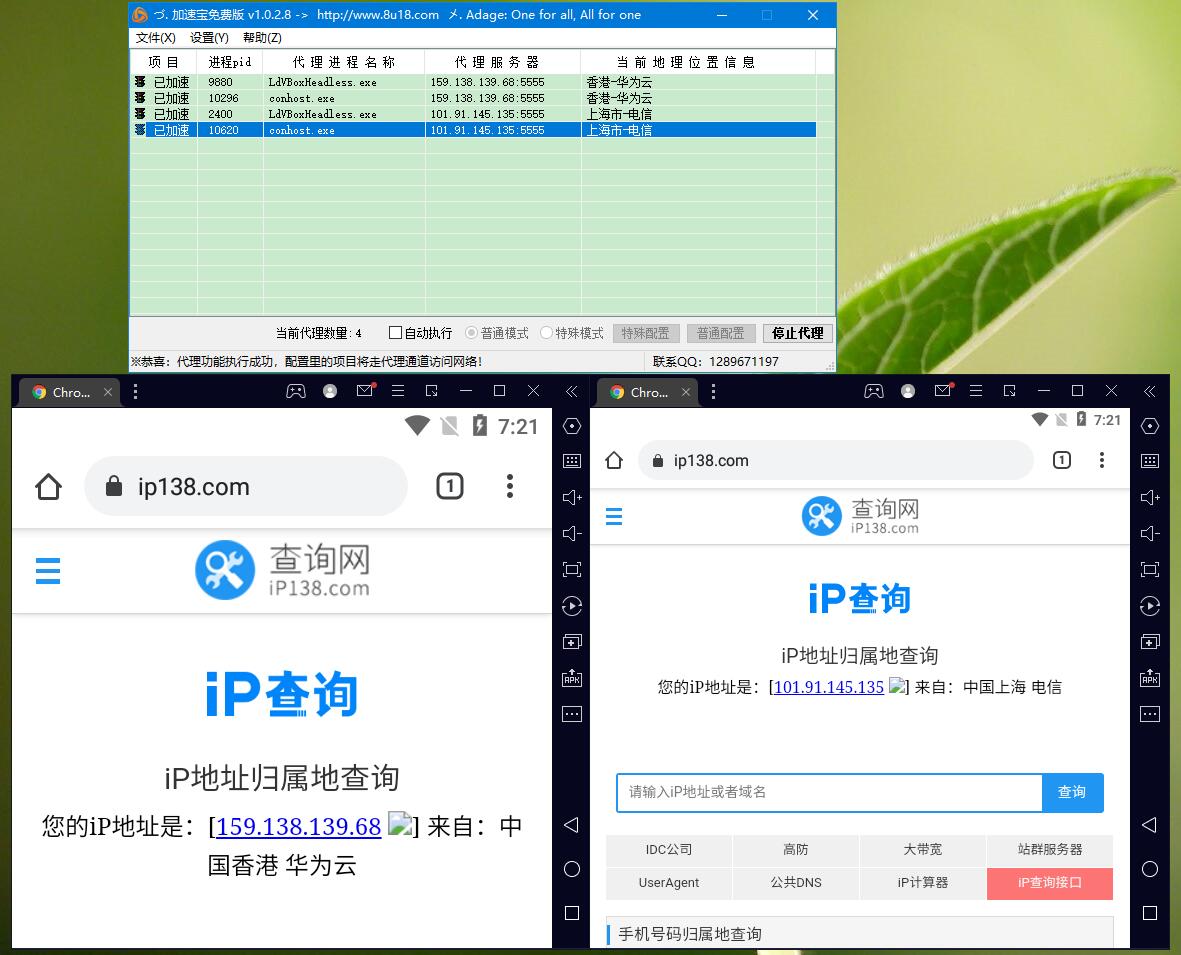This screenshot has width=1181, height=955.
Task: Open right emulator hamburger settings menu
Action: (x=975, y=391)
